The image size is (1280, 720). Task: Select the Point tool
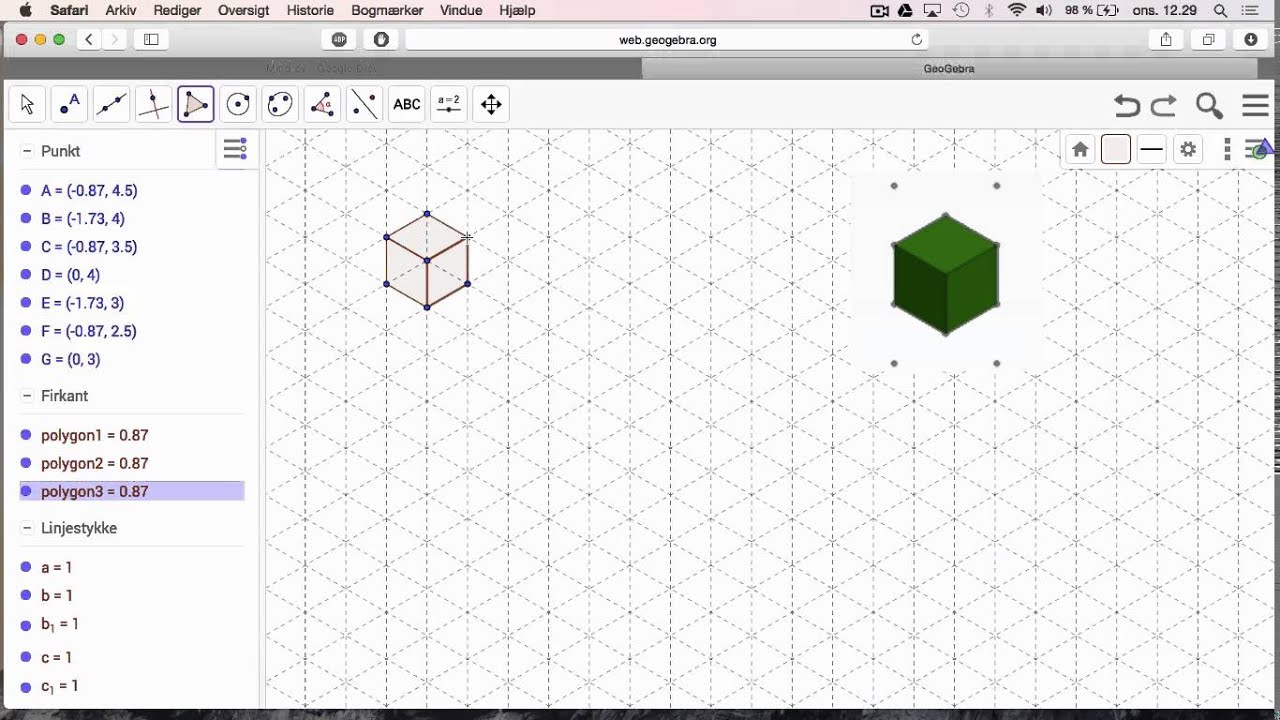(x=69, y=104)
